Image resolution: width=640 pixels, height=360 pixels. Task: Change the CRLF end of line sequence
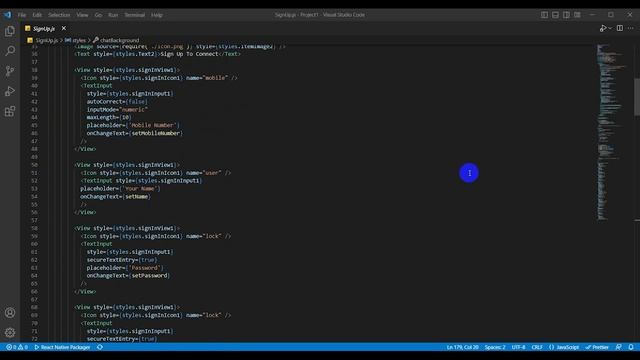(x=537, y=347)
